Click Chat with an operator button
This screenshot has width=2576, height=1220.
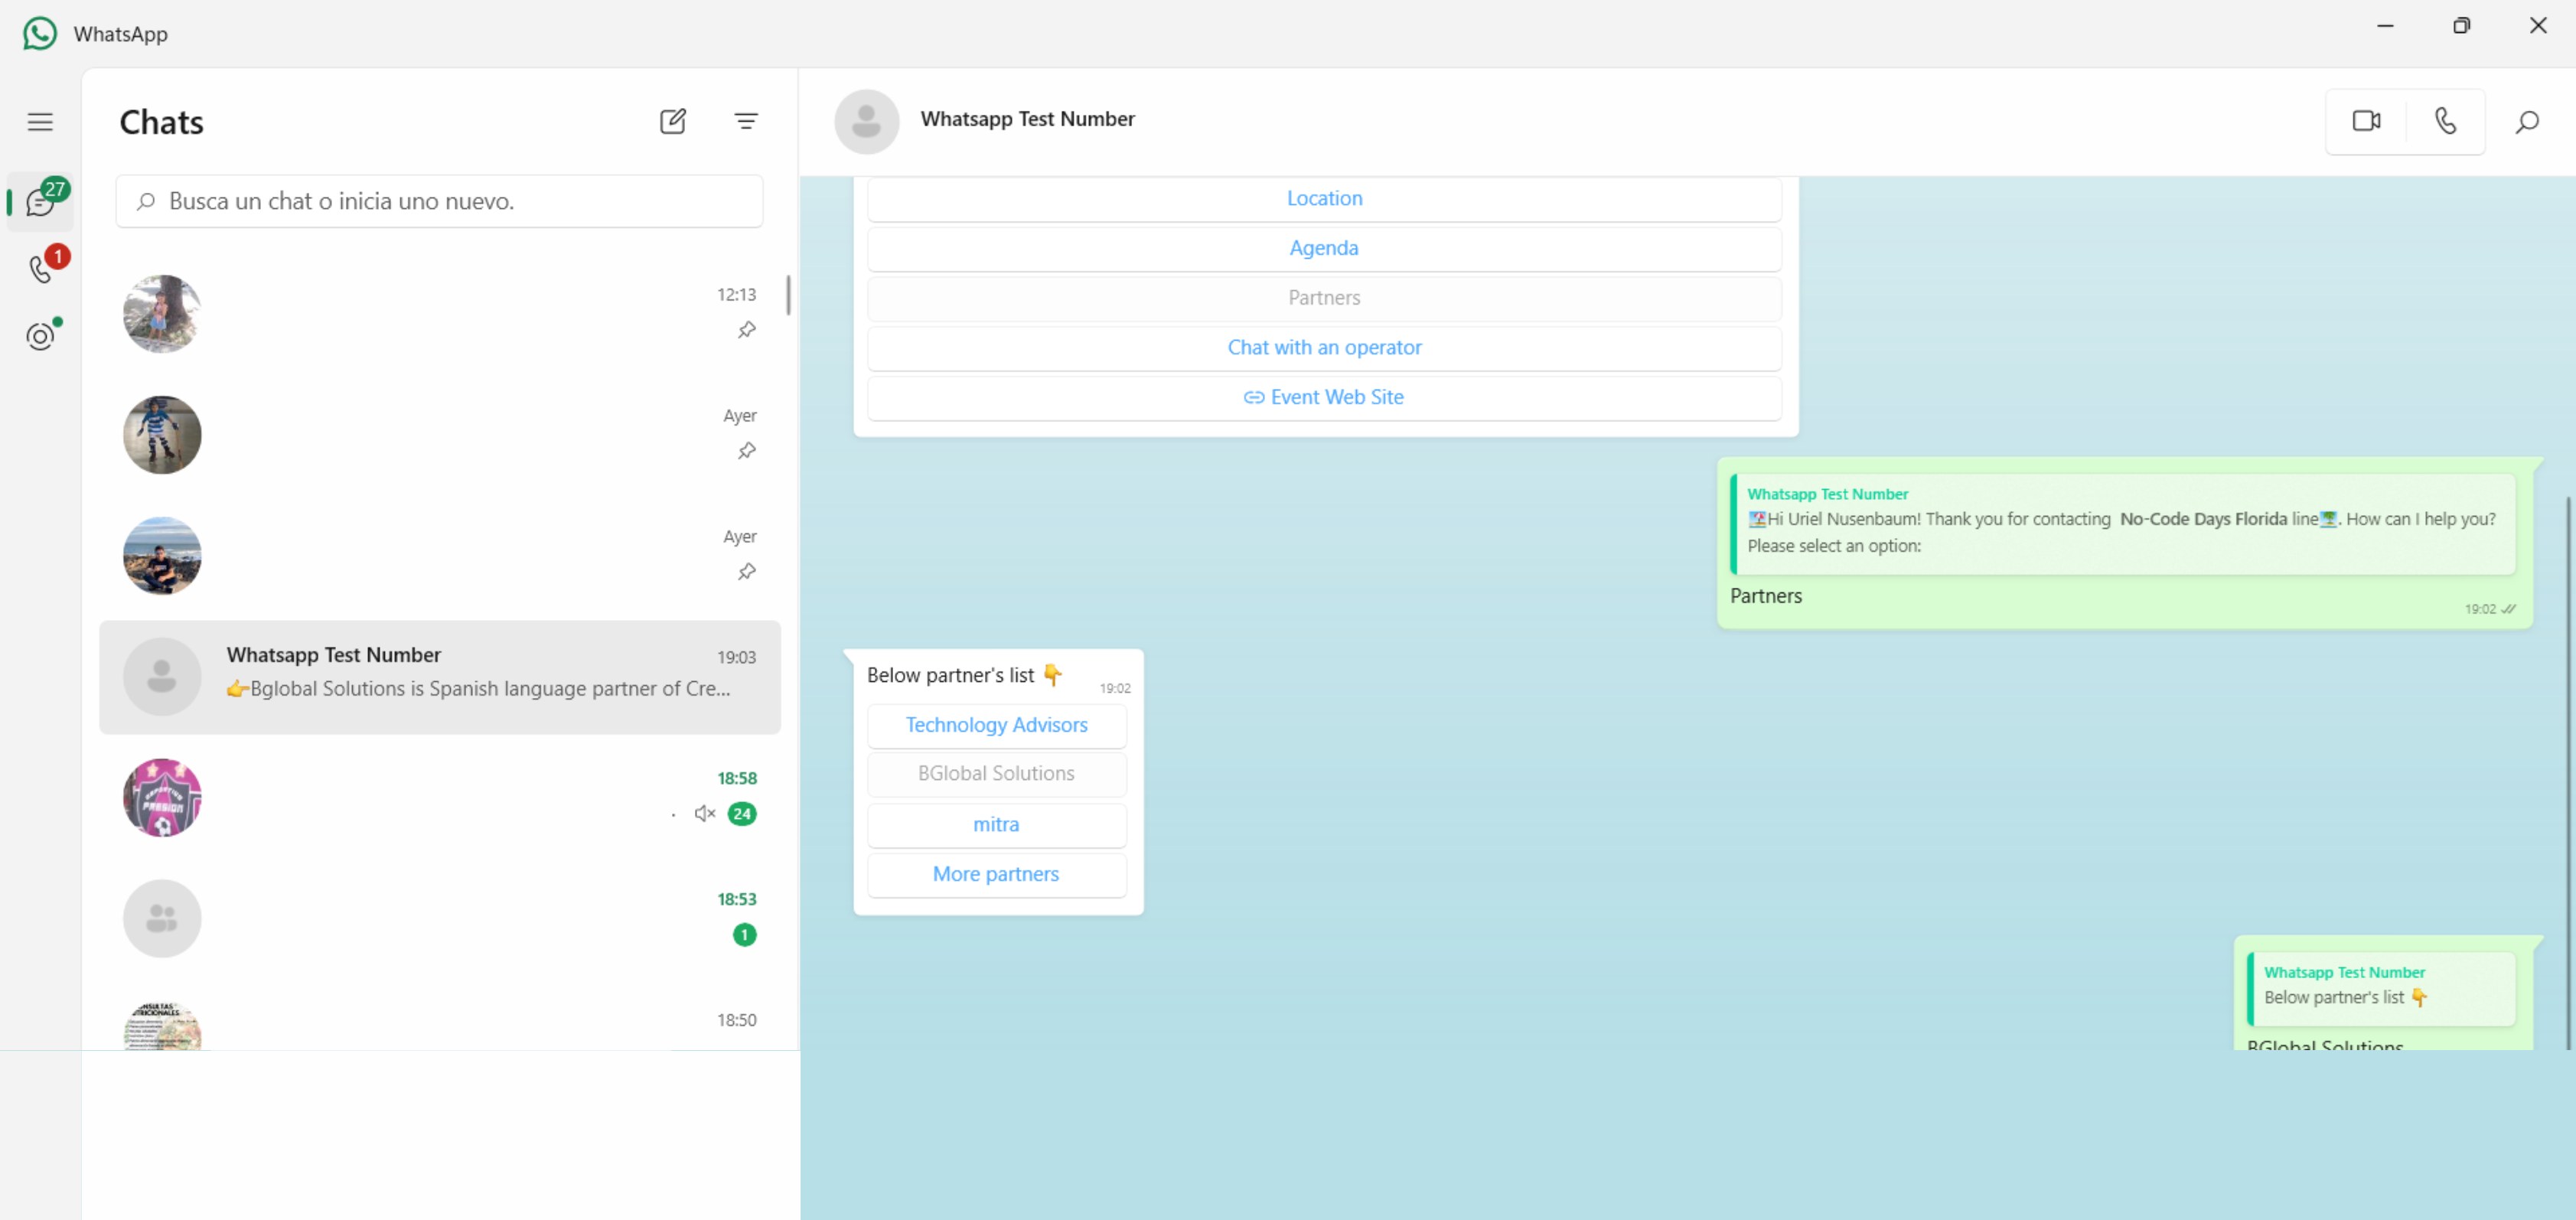tap(1324, 347)
